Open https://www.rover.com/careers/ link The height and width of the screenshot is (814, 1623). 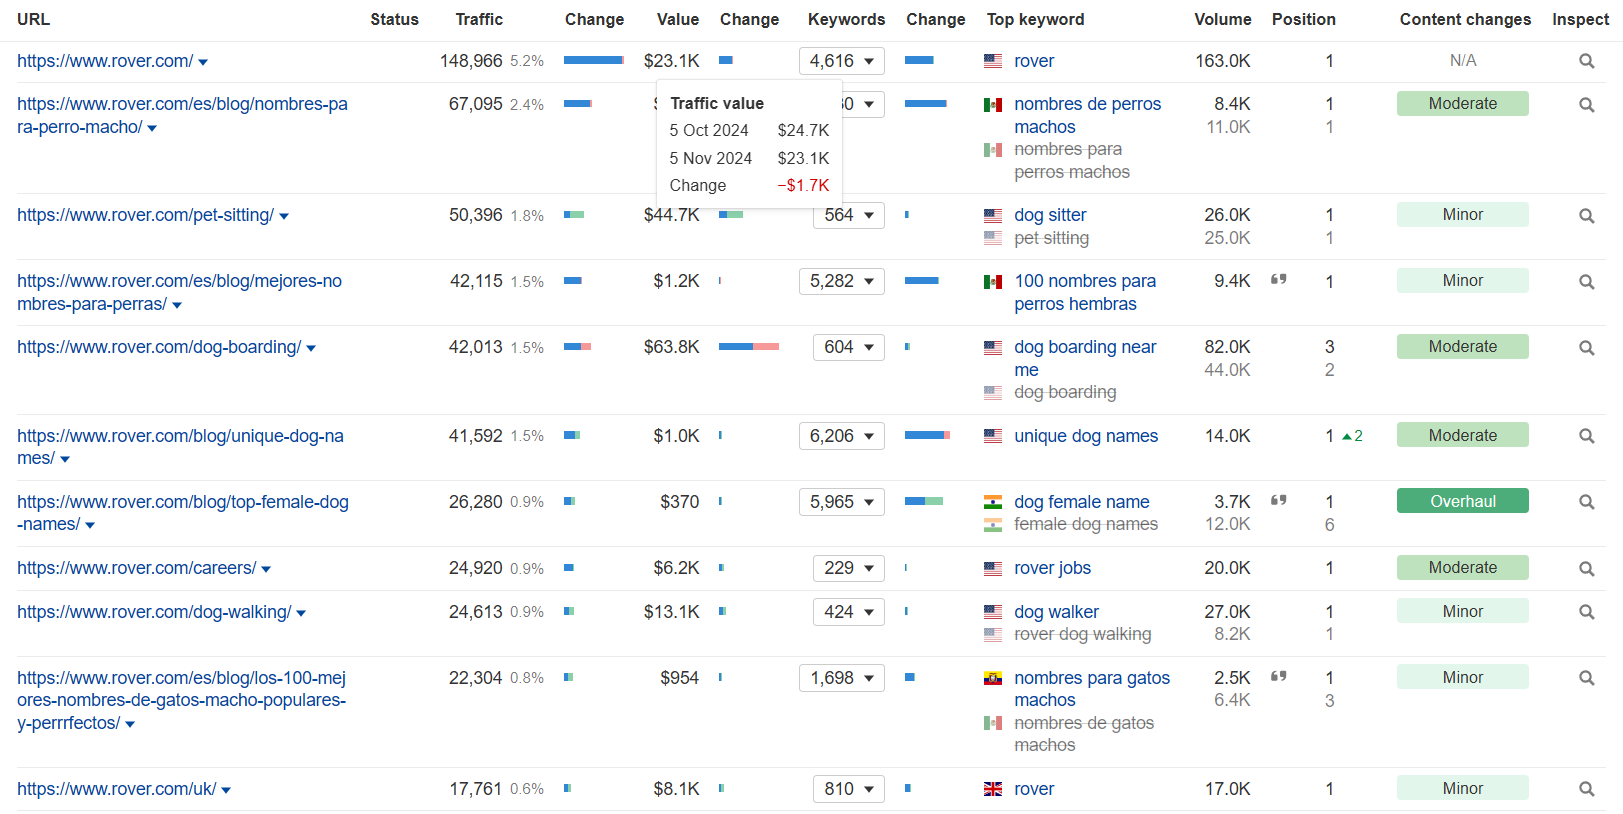pyautogui.click(x=137, y=568)
